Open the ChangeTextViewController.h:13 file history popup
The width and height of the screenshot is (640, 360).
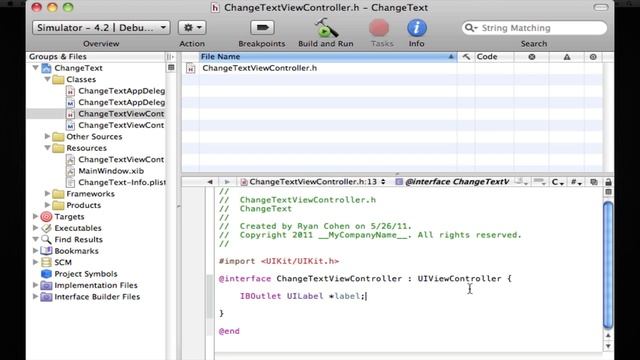coord(313,182)
